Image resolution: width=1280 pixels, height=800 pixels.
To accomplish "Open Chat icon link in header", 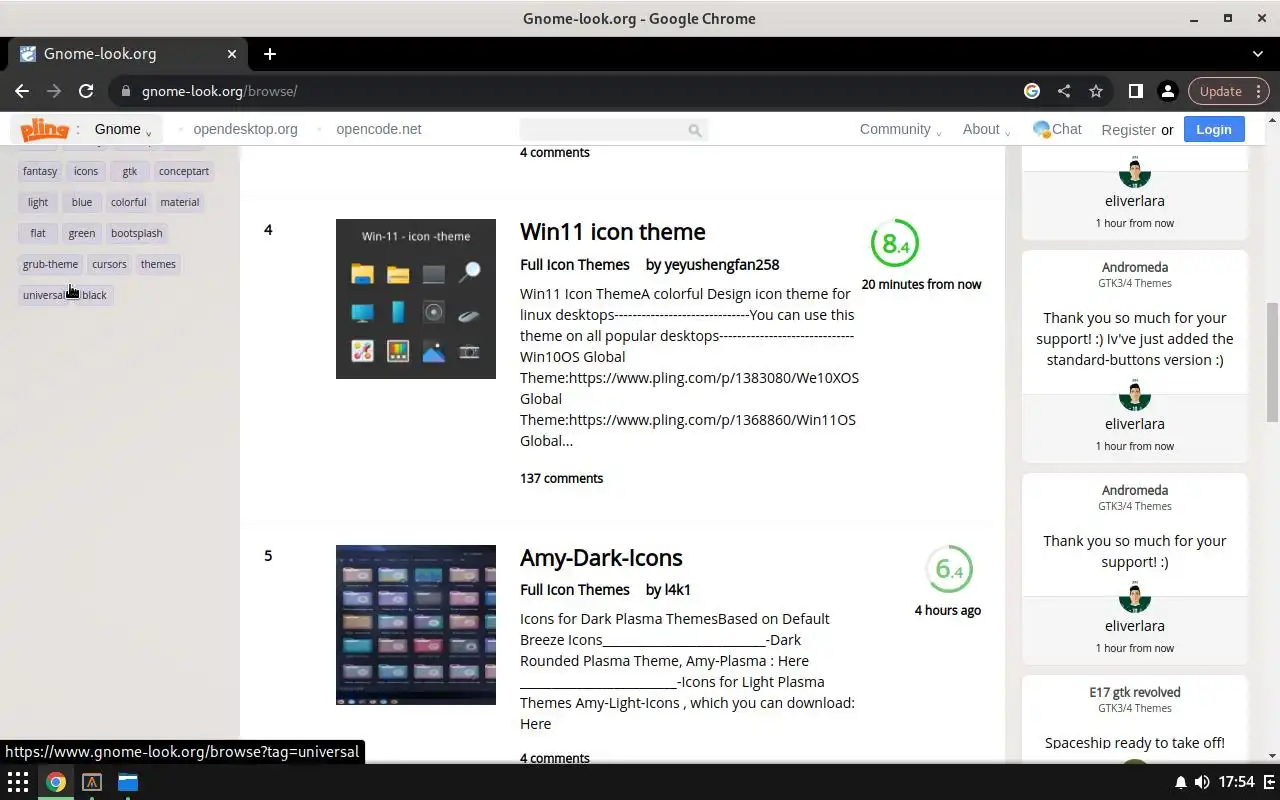I will point(1057,129).
